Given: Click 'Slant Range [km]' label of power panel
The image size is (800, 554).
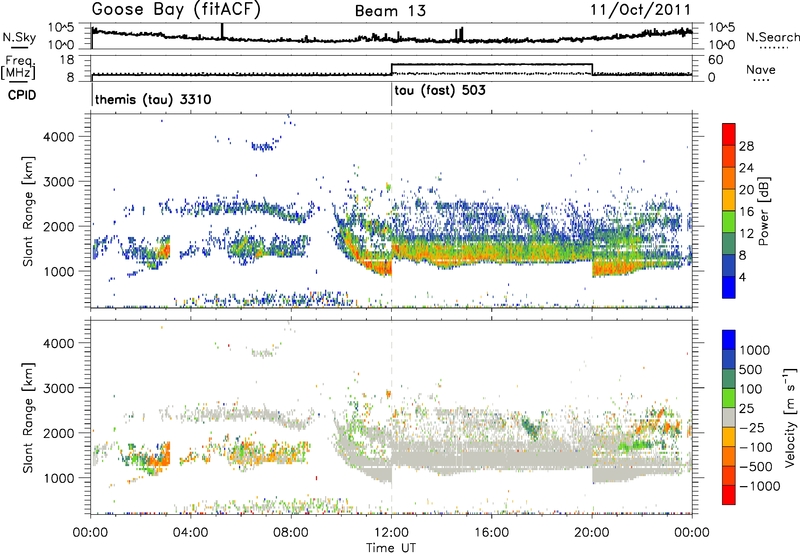Looking at the screenshot, I should (28, 211).
